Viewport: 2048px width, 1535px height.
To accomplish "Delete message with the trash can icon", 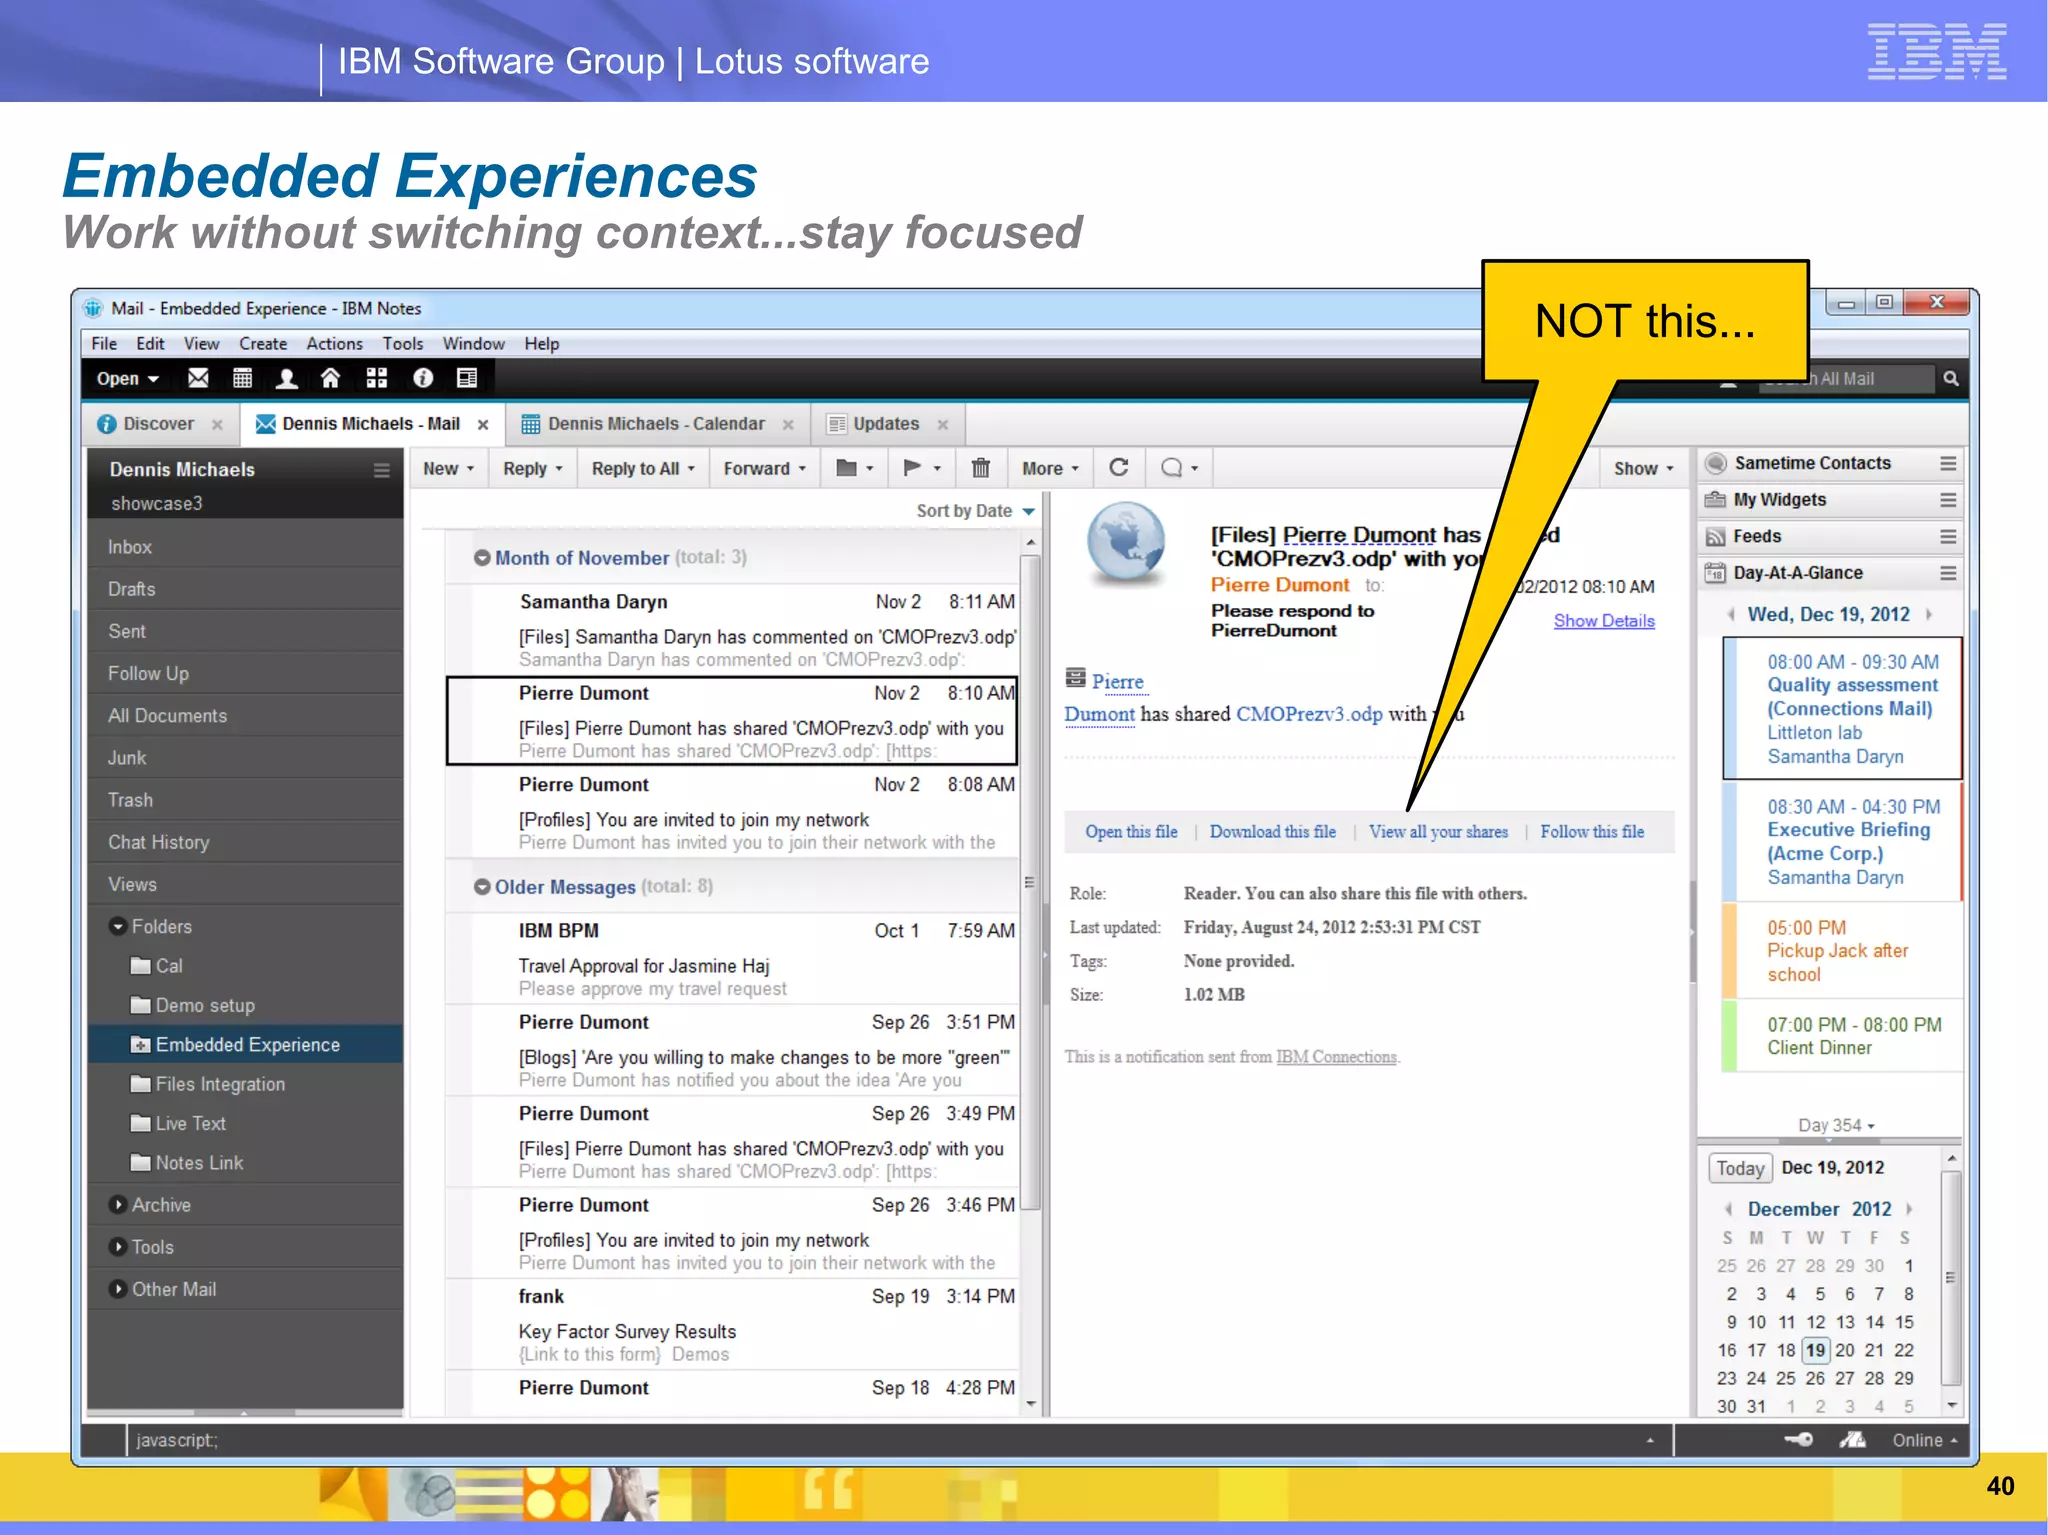I will [x=981, y=468].
